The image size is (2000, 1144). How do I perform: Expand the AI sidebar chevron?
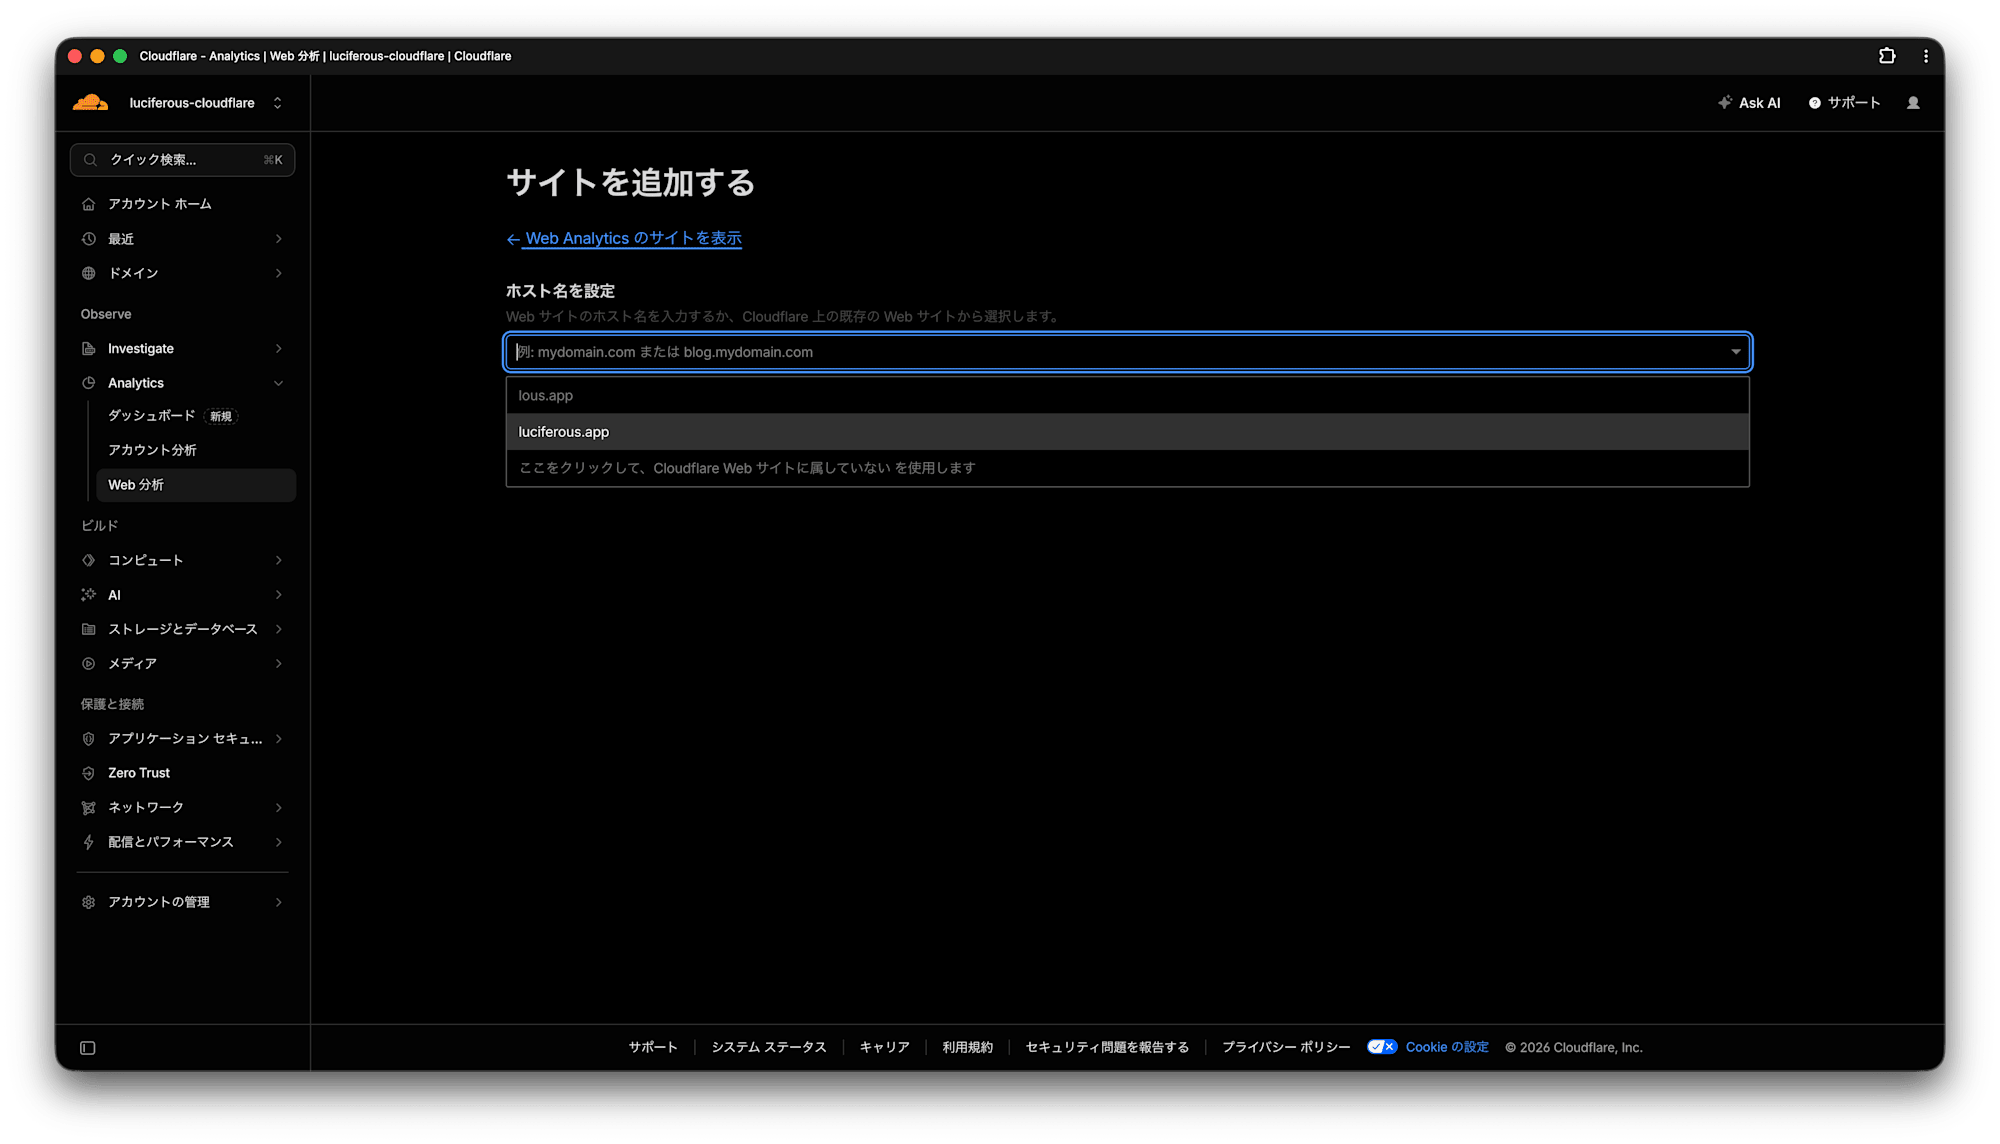[279, 595]
